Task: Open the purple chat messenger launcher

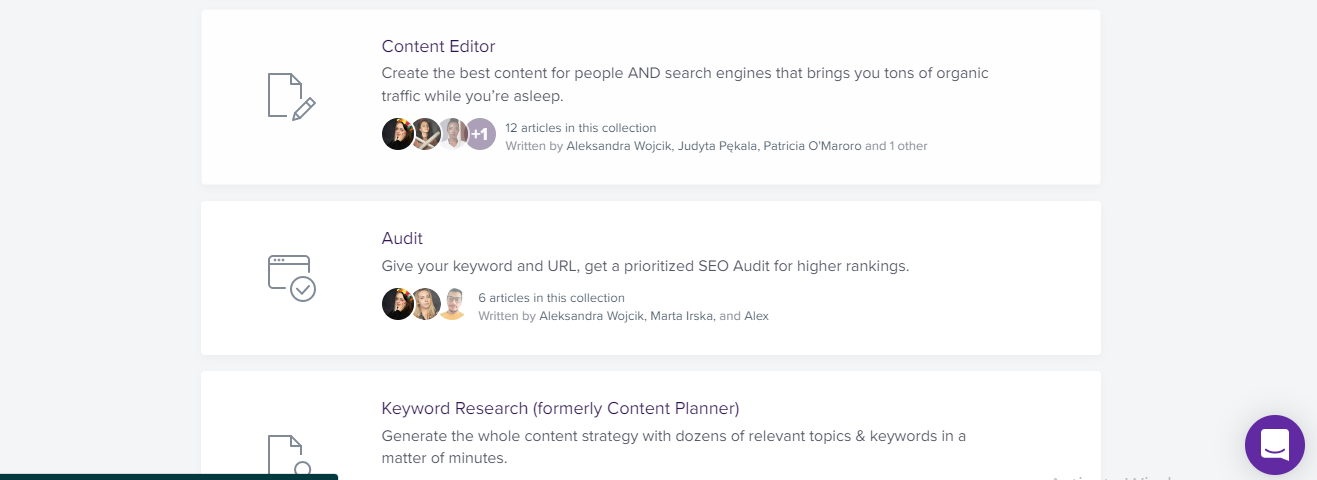Action: click(1274, 445)
